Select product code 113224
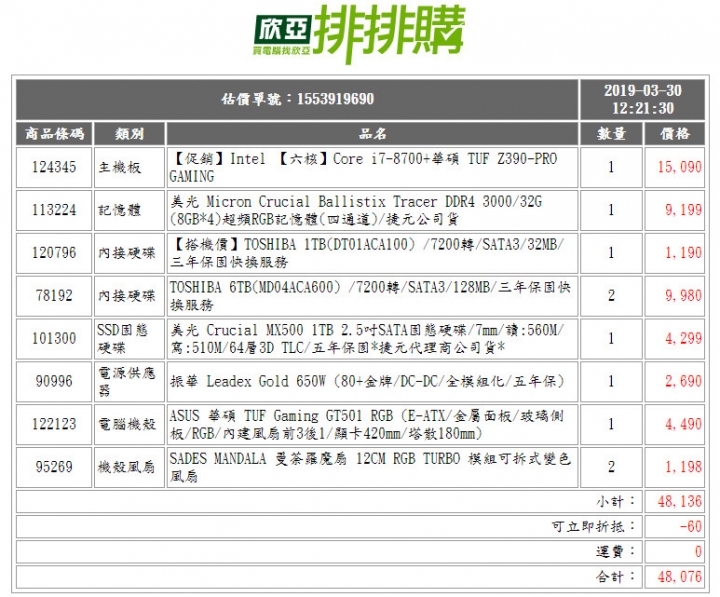 54,210
